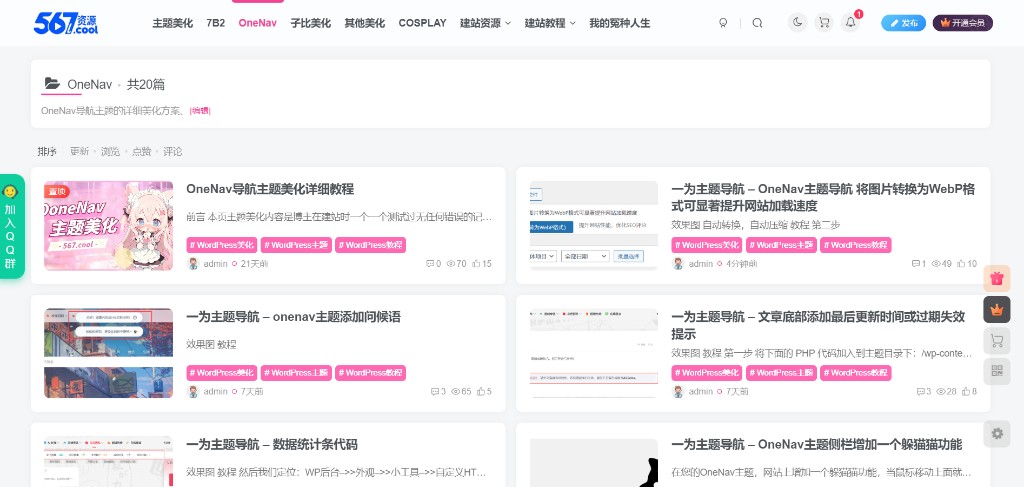
Task: Click admin avatar on WebP post
Action: [x=678, y=264]
